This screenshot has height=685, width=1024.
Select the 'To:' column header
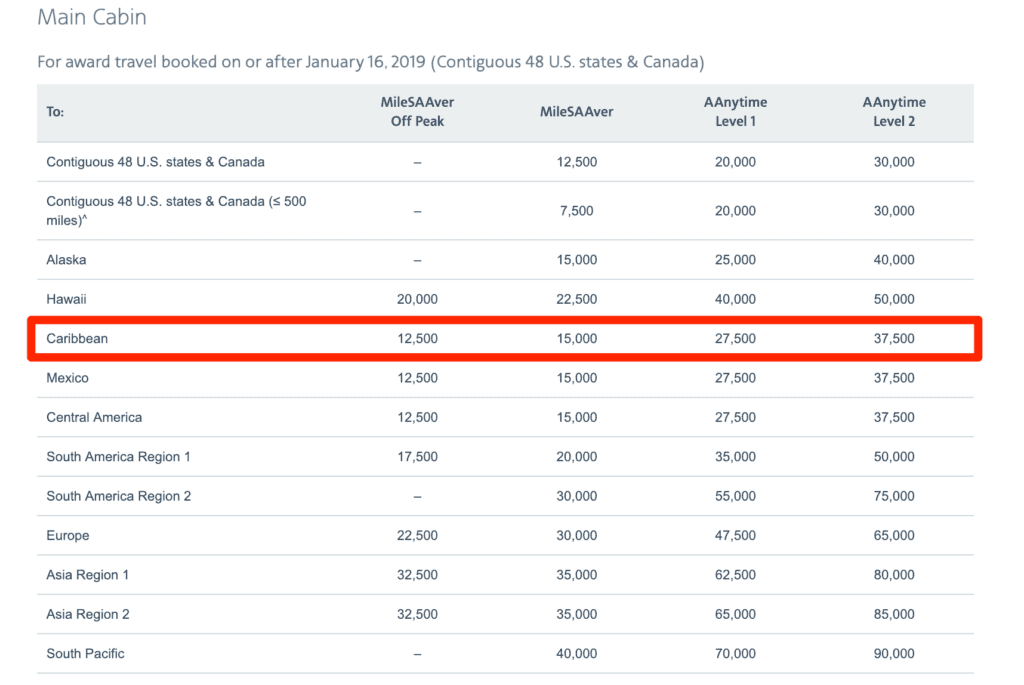click(x=55, y=112)
